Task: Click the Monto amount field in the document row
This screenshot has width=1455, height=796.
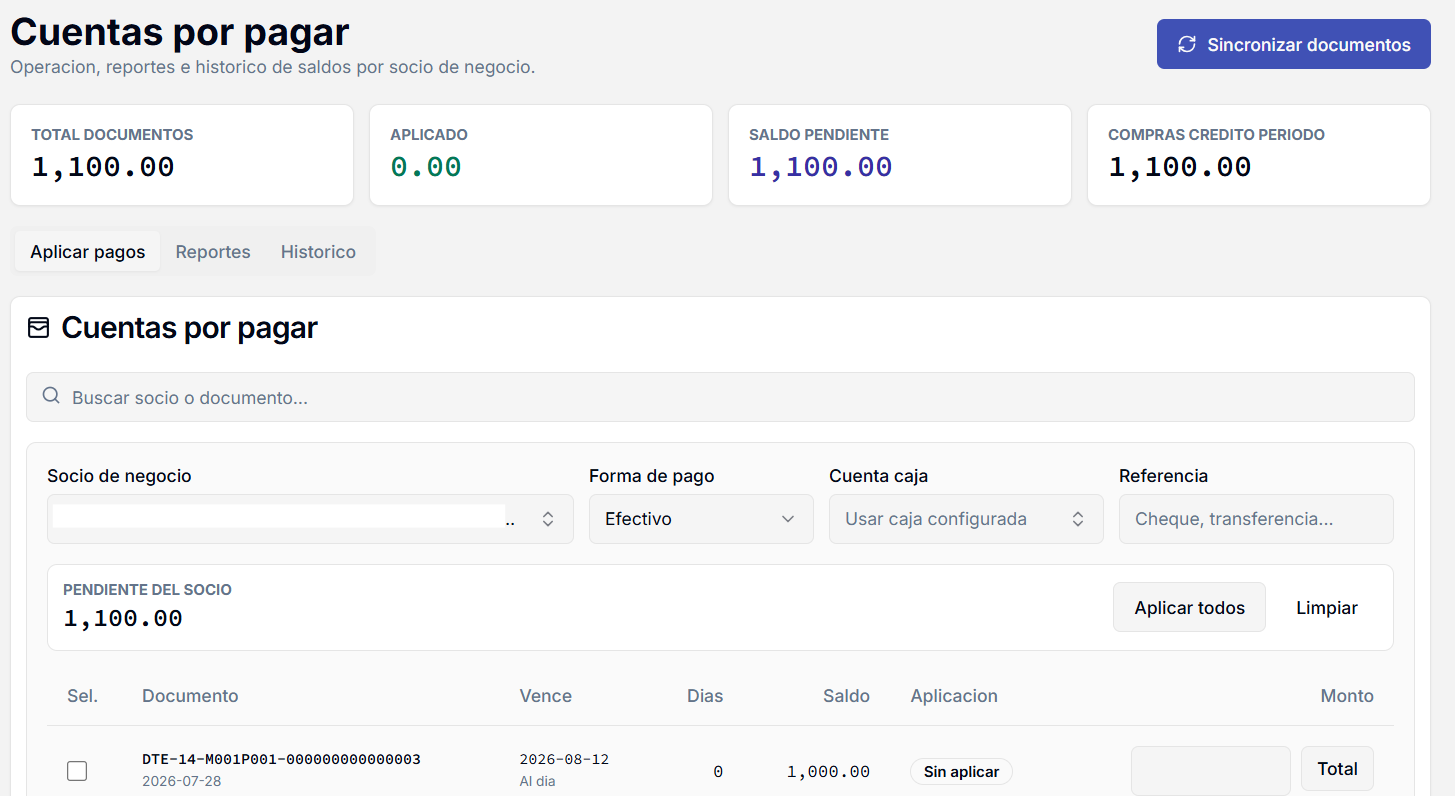Action: tap(1211, 770)
